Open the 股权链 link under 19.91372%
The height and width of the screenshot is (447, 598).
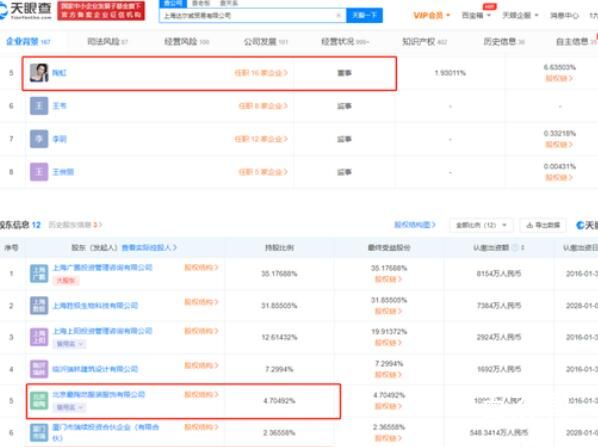pos(389,342)
